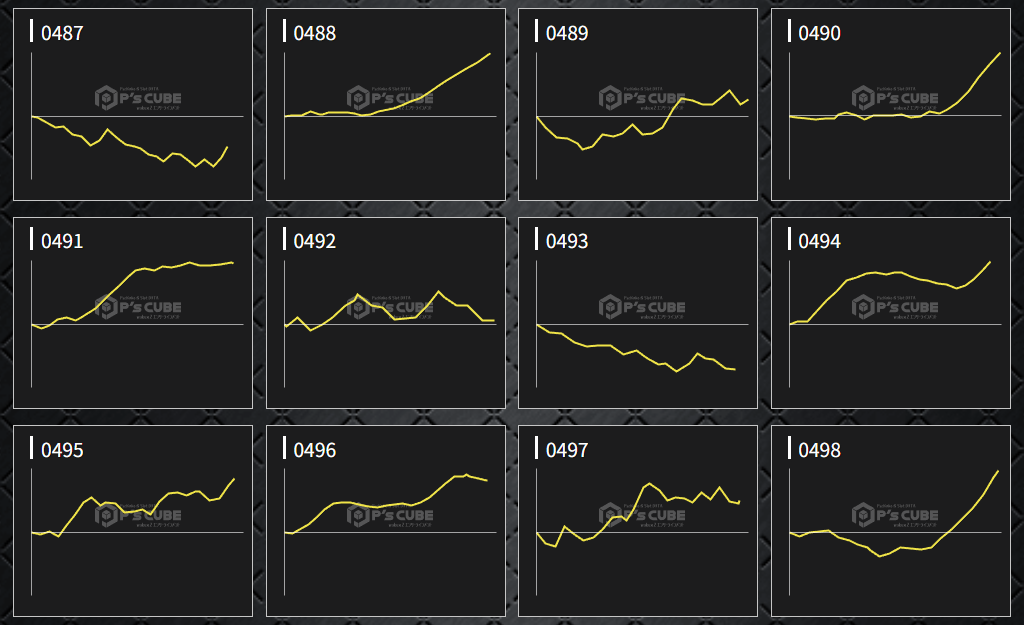Image resolution: width=1024 pixels, height=625 pixels.
Task: Open machine 0487 graph card
Action: coord(133,105)
